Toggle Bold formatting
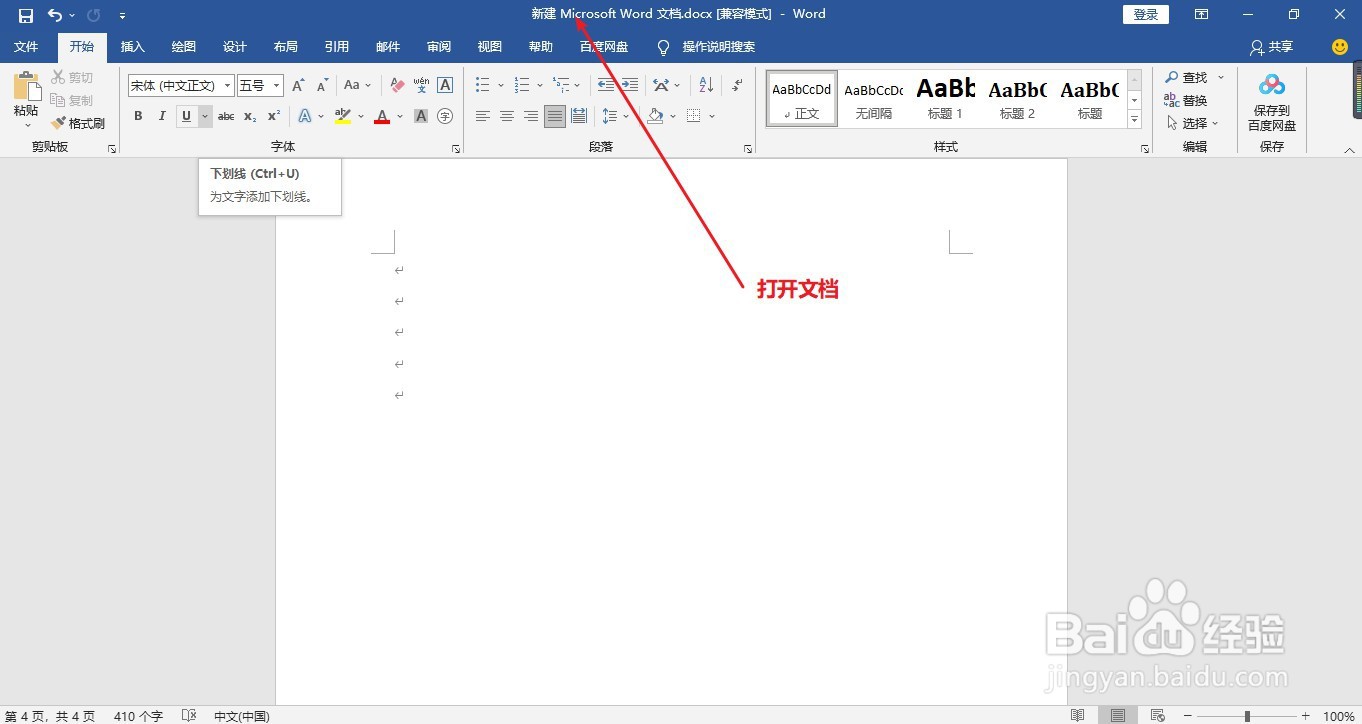Image resolution: width=1362 pixels, height=724 pixels. pyautogui.click(x=138, y=116)
